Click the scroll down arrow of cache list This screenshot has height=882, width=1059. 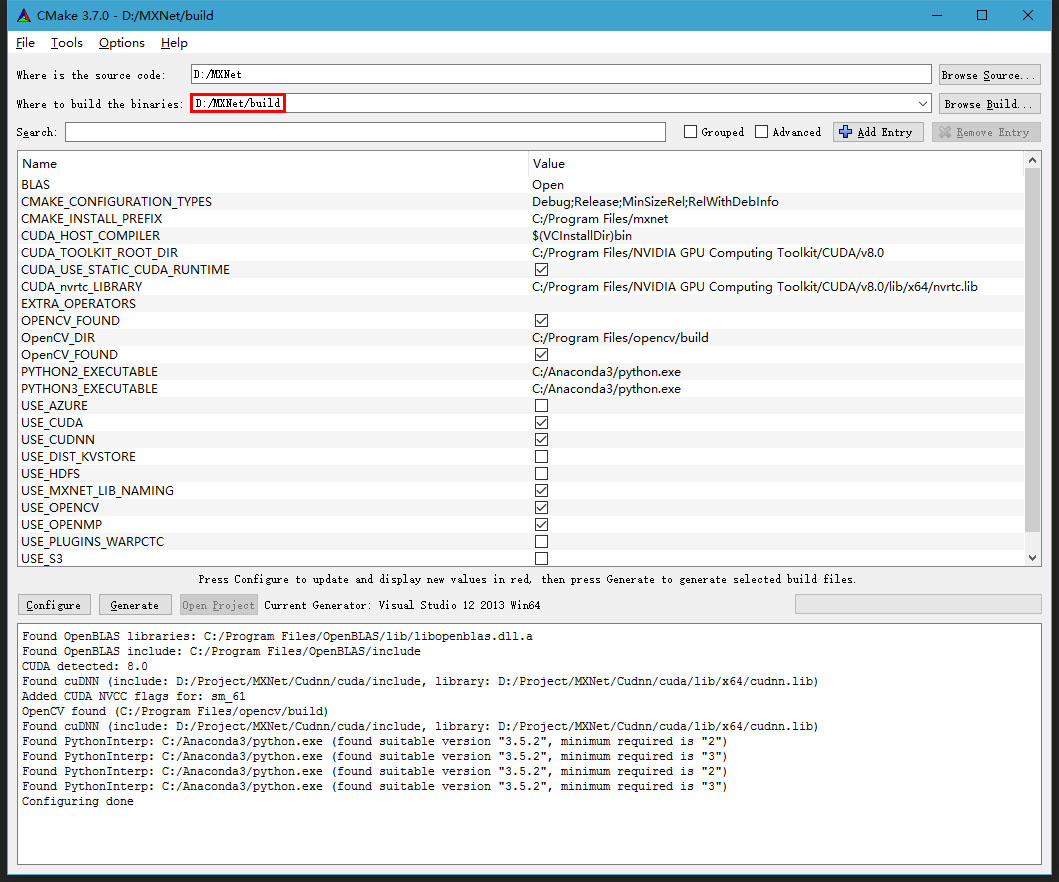pyautogui.click(x=1032, y=558)
